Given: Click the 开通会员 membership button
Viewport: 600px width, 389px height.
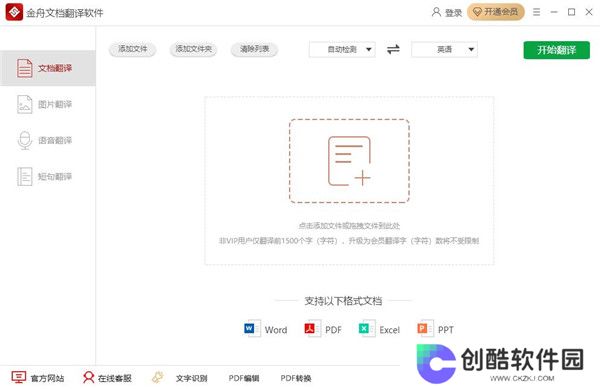Looking at the screenshot, I should pos(496,12).
